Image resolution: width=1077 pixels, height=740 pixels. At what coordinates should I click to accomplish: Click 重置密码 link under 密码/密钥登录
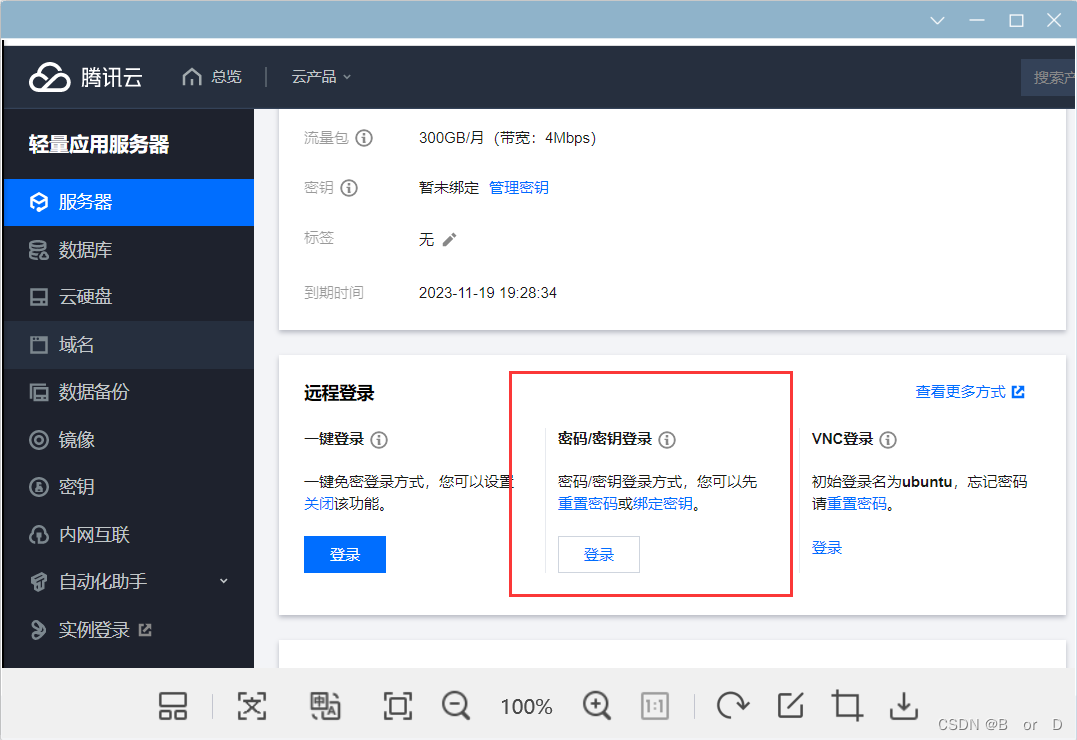pos(587,504)
